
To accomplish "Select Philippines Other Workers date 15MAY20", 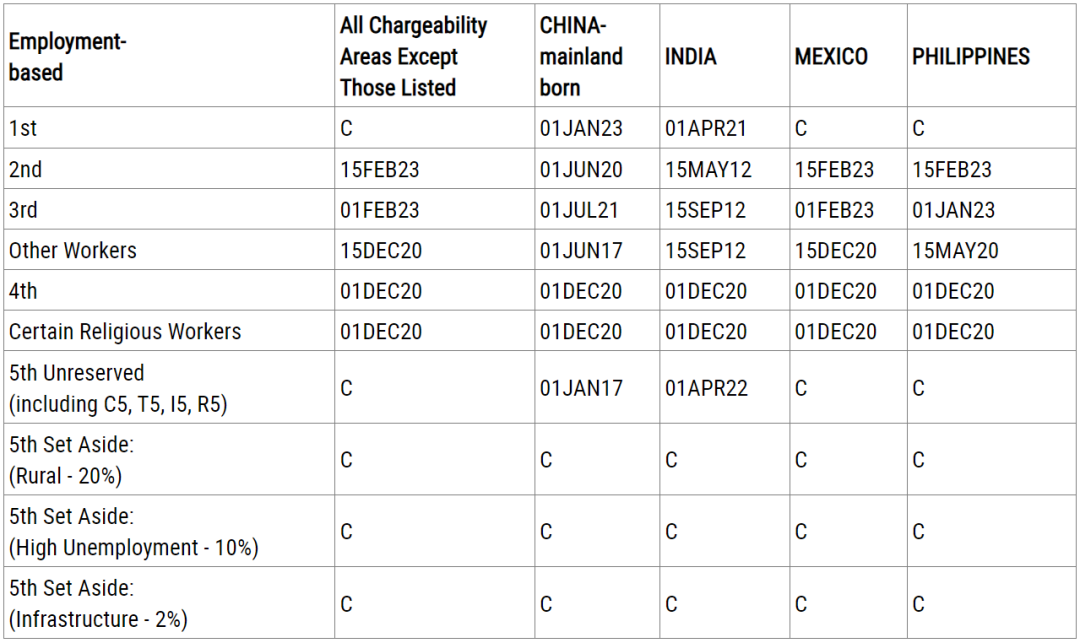I will click(x=955, y=251).
